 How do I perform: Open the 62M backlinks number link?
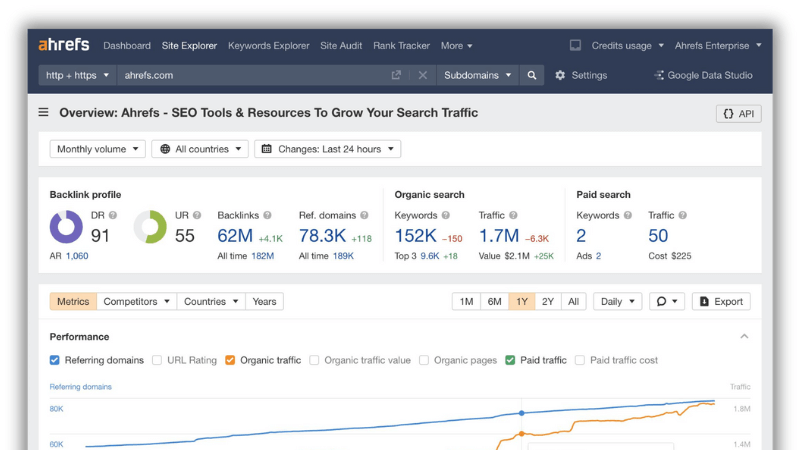click(235, 236)
